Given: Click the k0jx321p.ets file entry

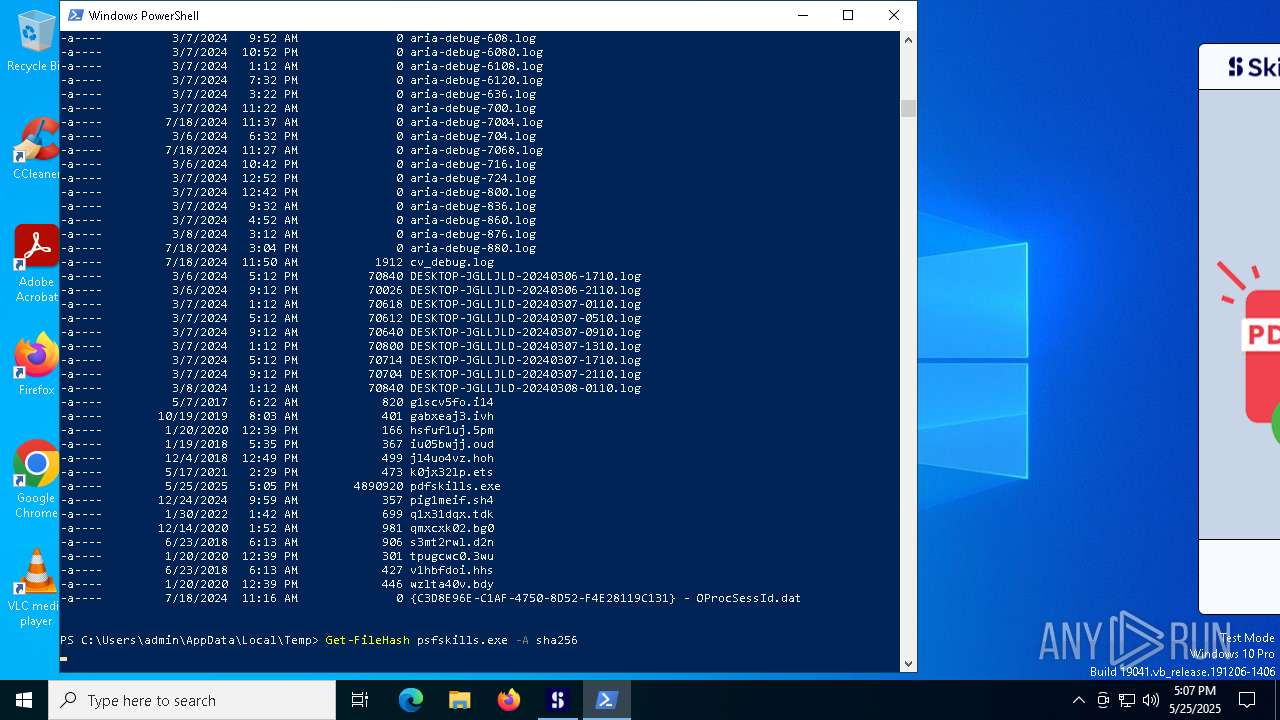Looking at the screenshot, I should pyautogui.click(x=452, y=472).
